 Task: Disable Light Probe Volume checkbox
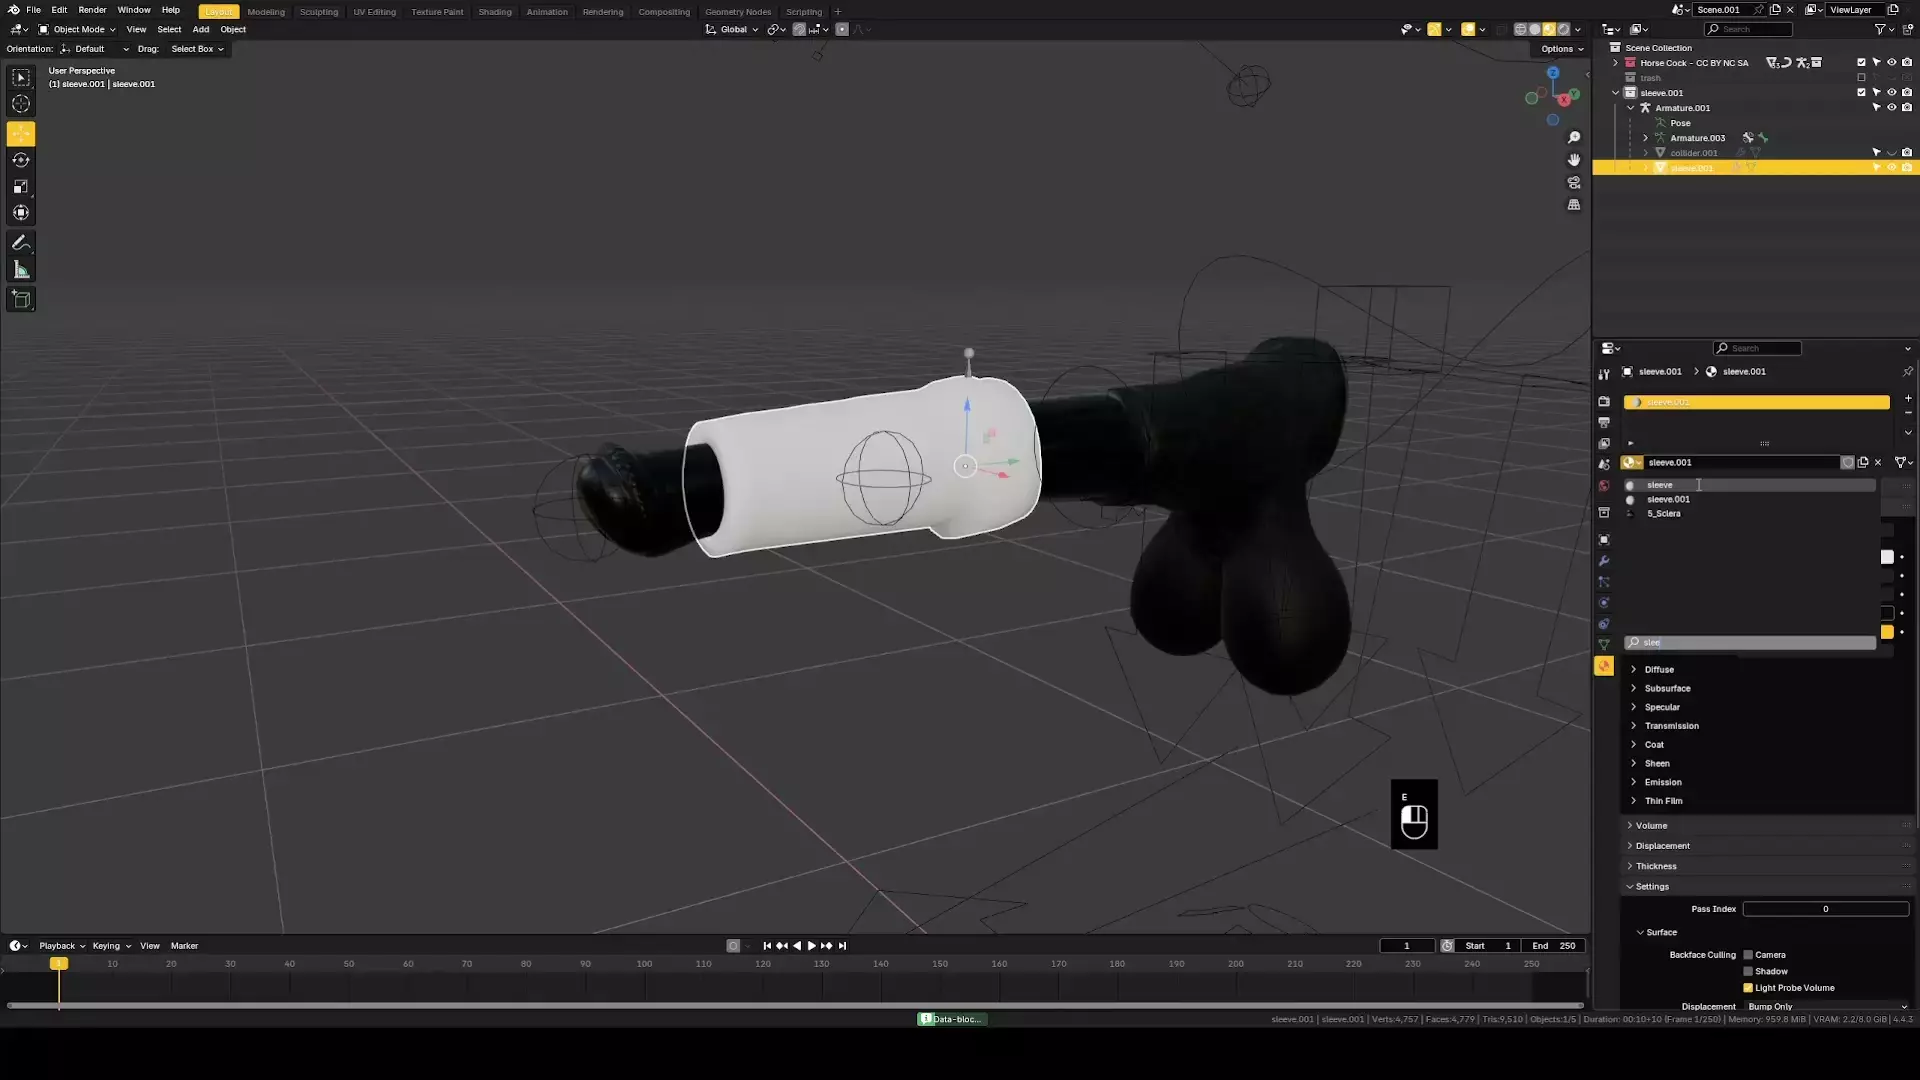click(1748, 988)
